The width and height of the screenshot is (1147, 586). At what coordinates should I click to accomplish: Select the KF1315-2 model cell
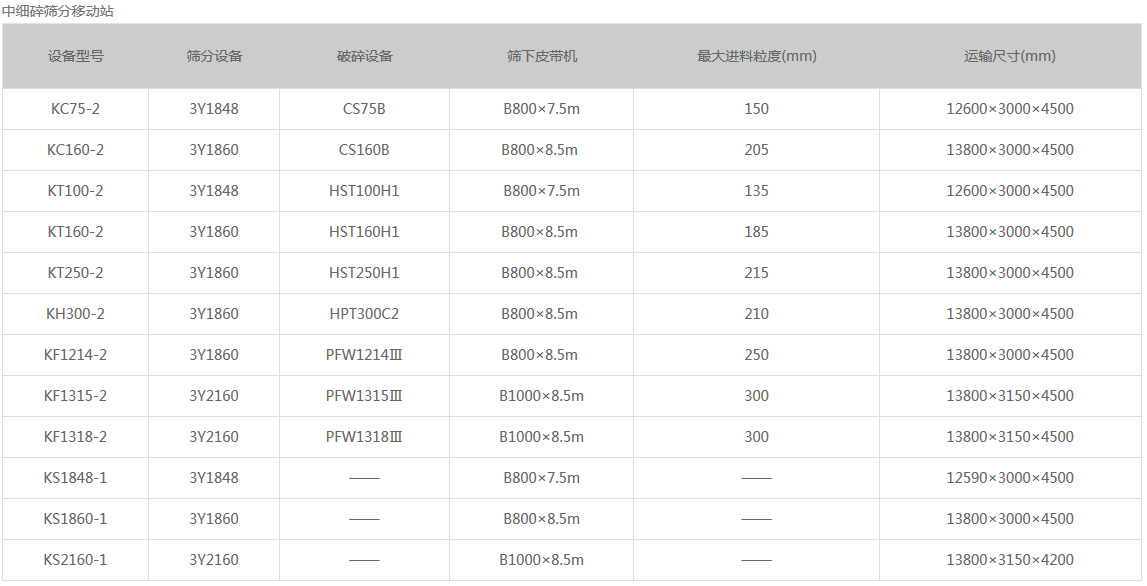click(75, 396)
